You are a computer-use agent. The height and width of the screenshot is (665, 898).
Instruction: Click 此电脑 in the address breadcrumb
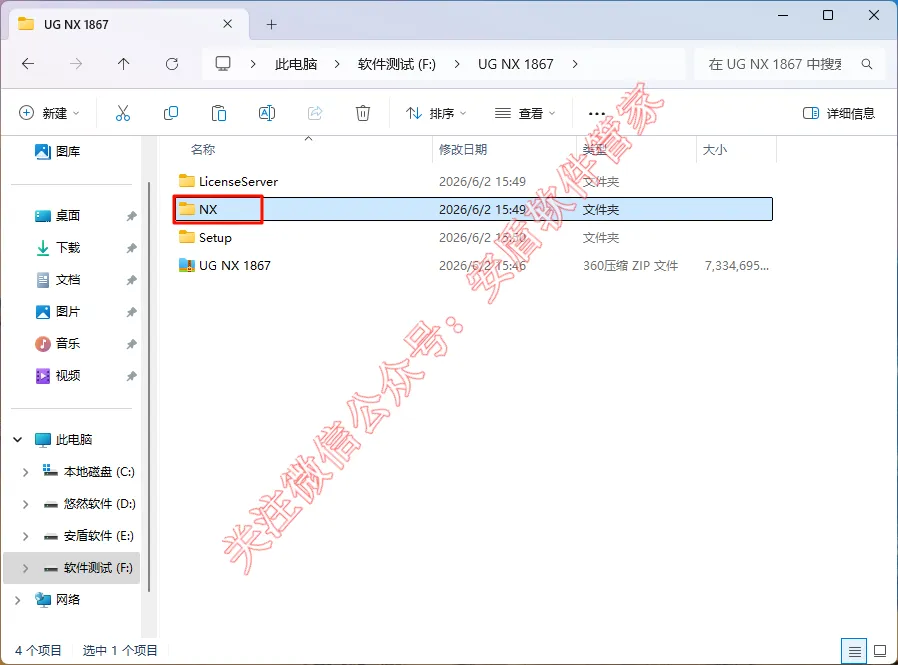point(296,64)
